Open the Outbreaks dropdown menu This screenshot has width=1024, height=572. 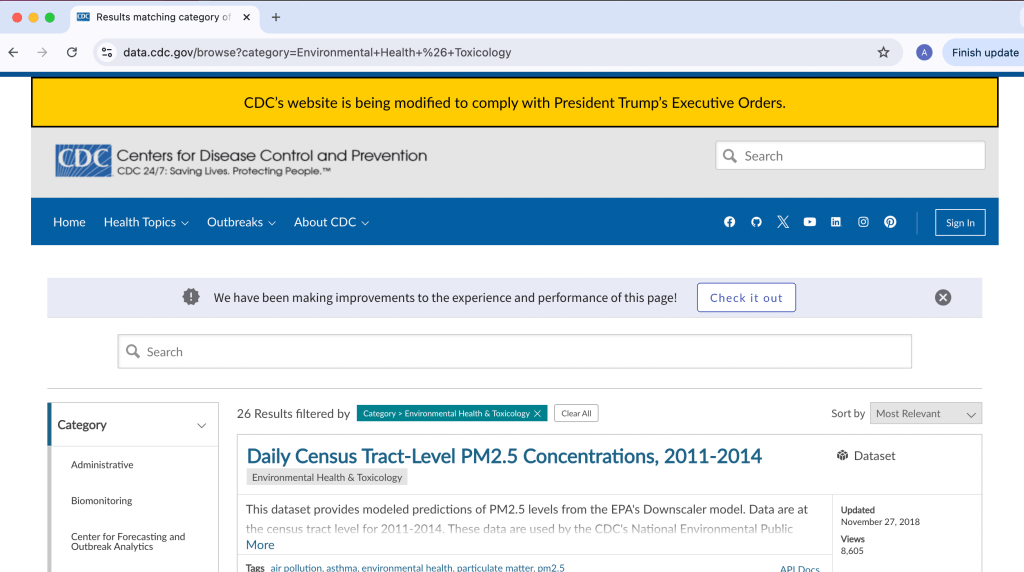pos(241,222)
